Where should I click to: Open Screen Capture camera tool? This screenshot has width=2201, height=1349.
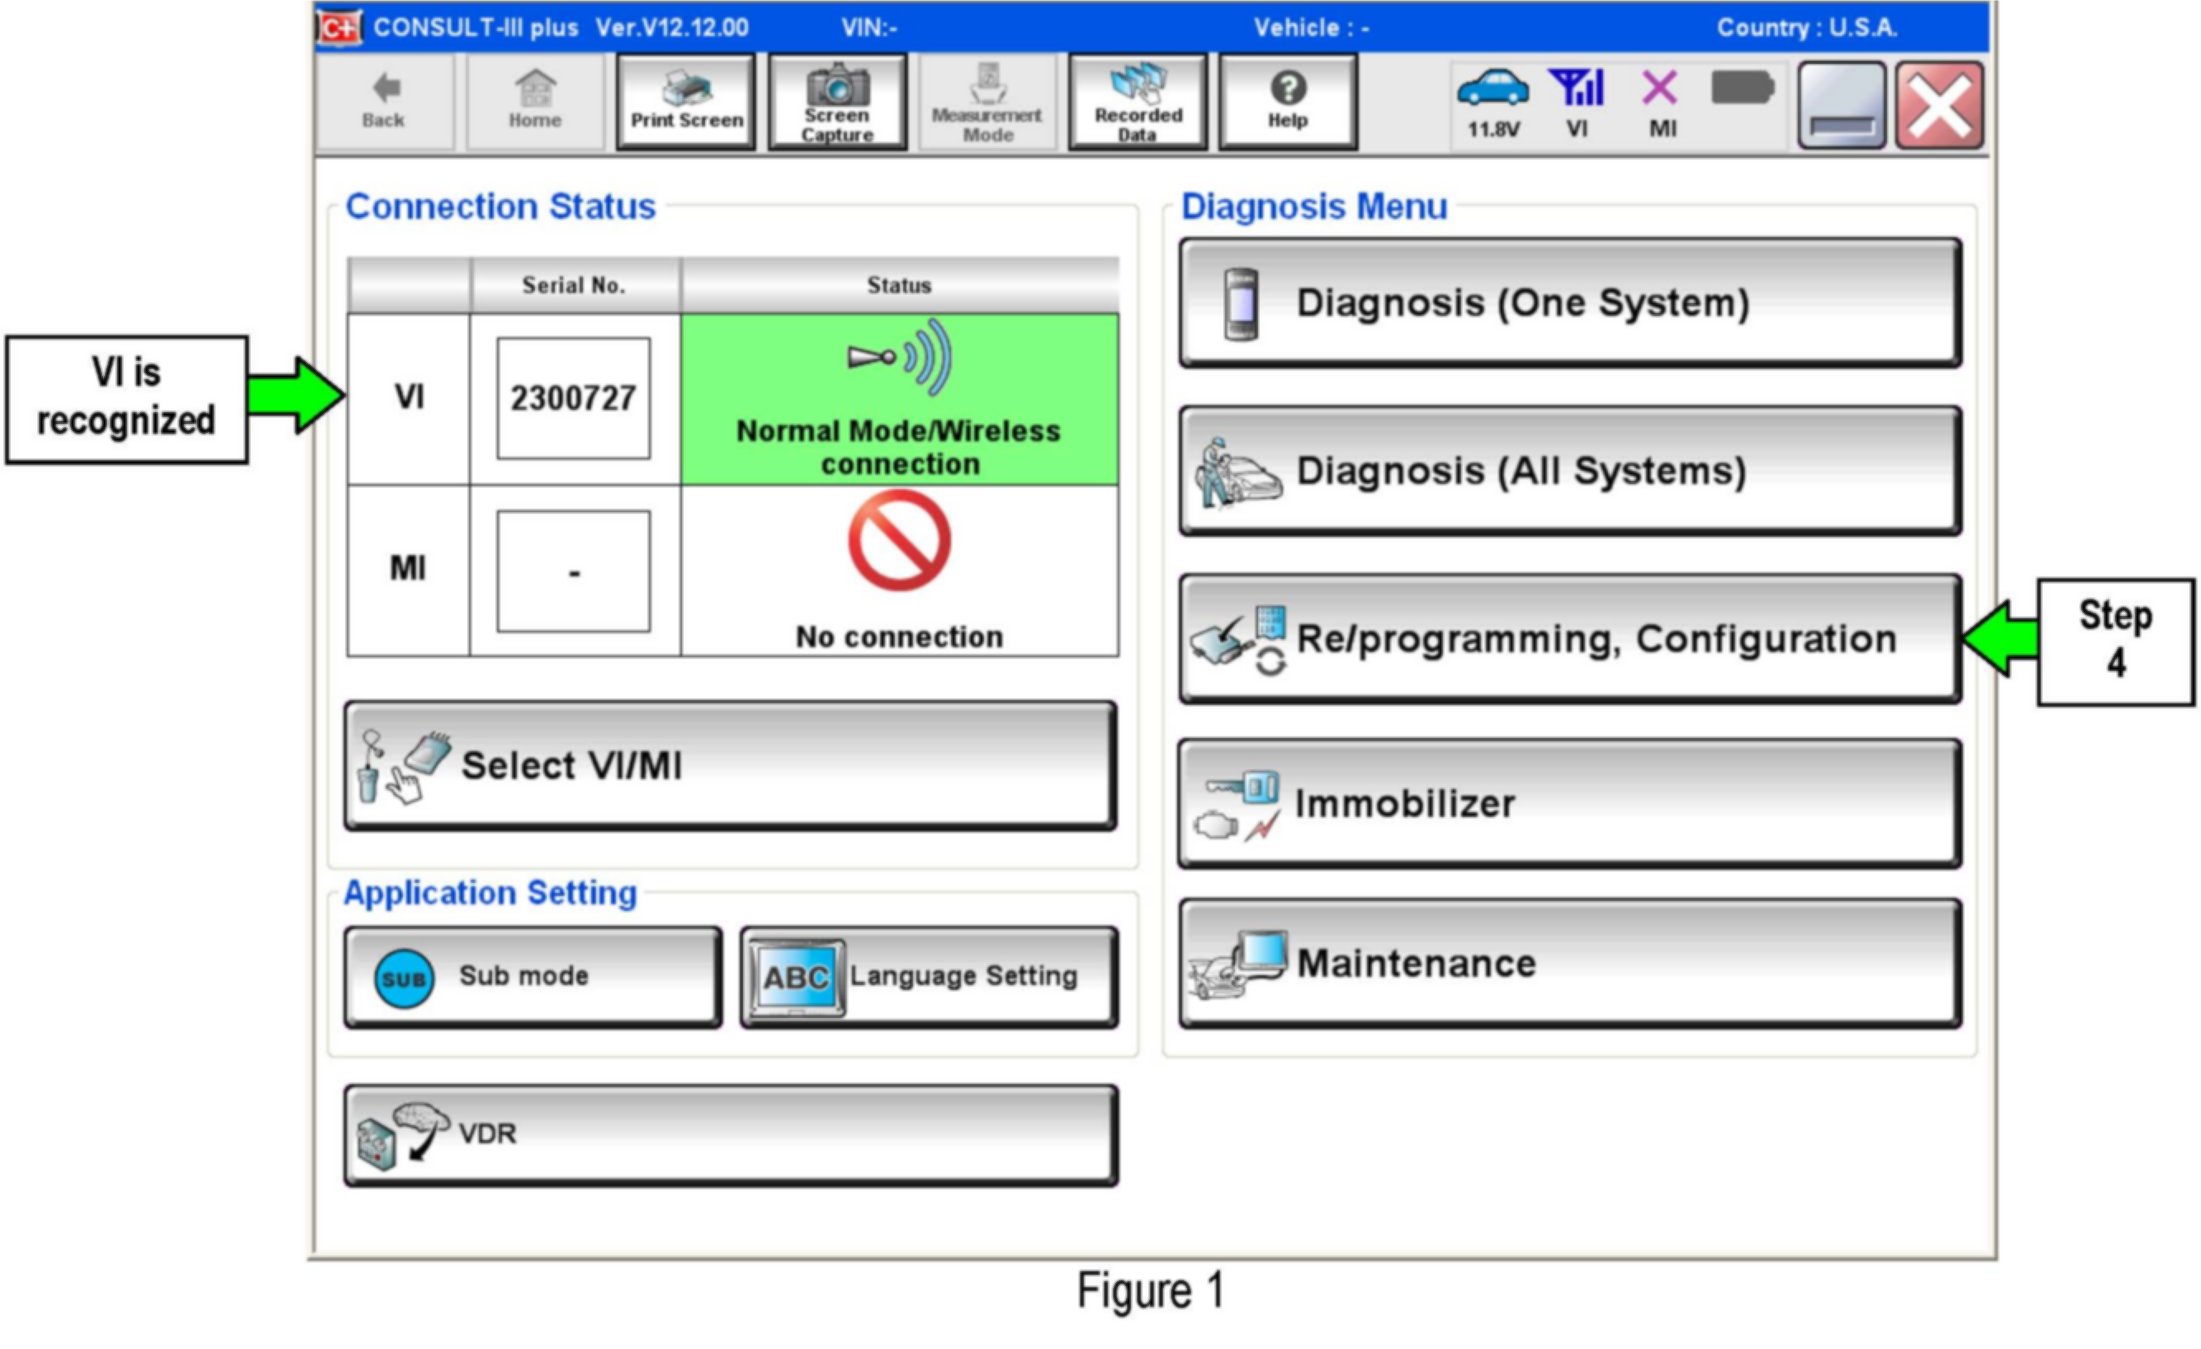837,102
